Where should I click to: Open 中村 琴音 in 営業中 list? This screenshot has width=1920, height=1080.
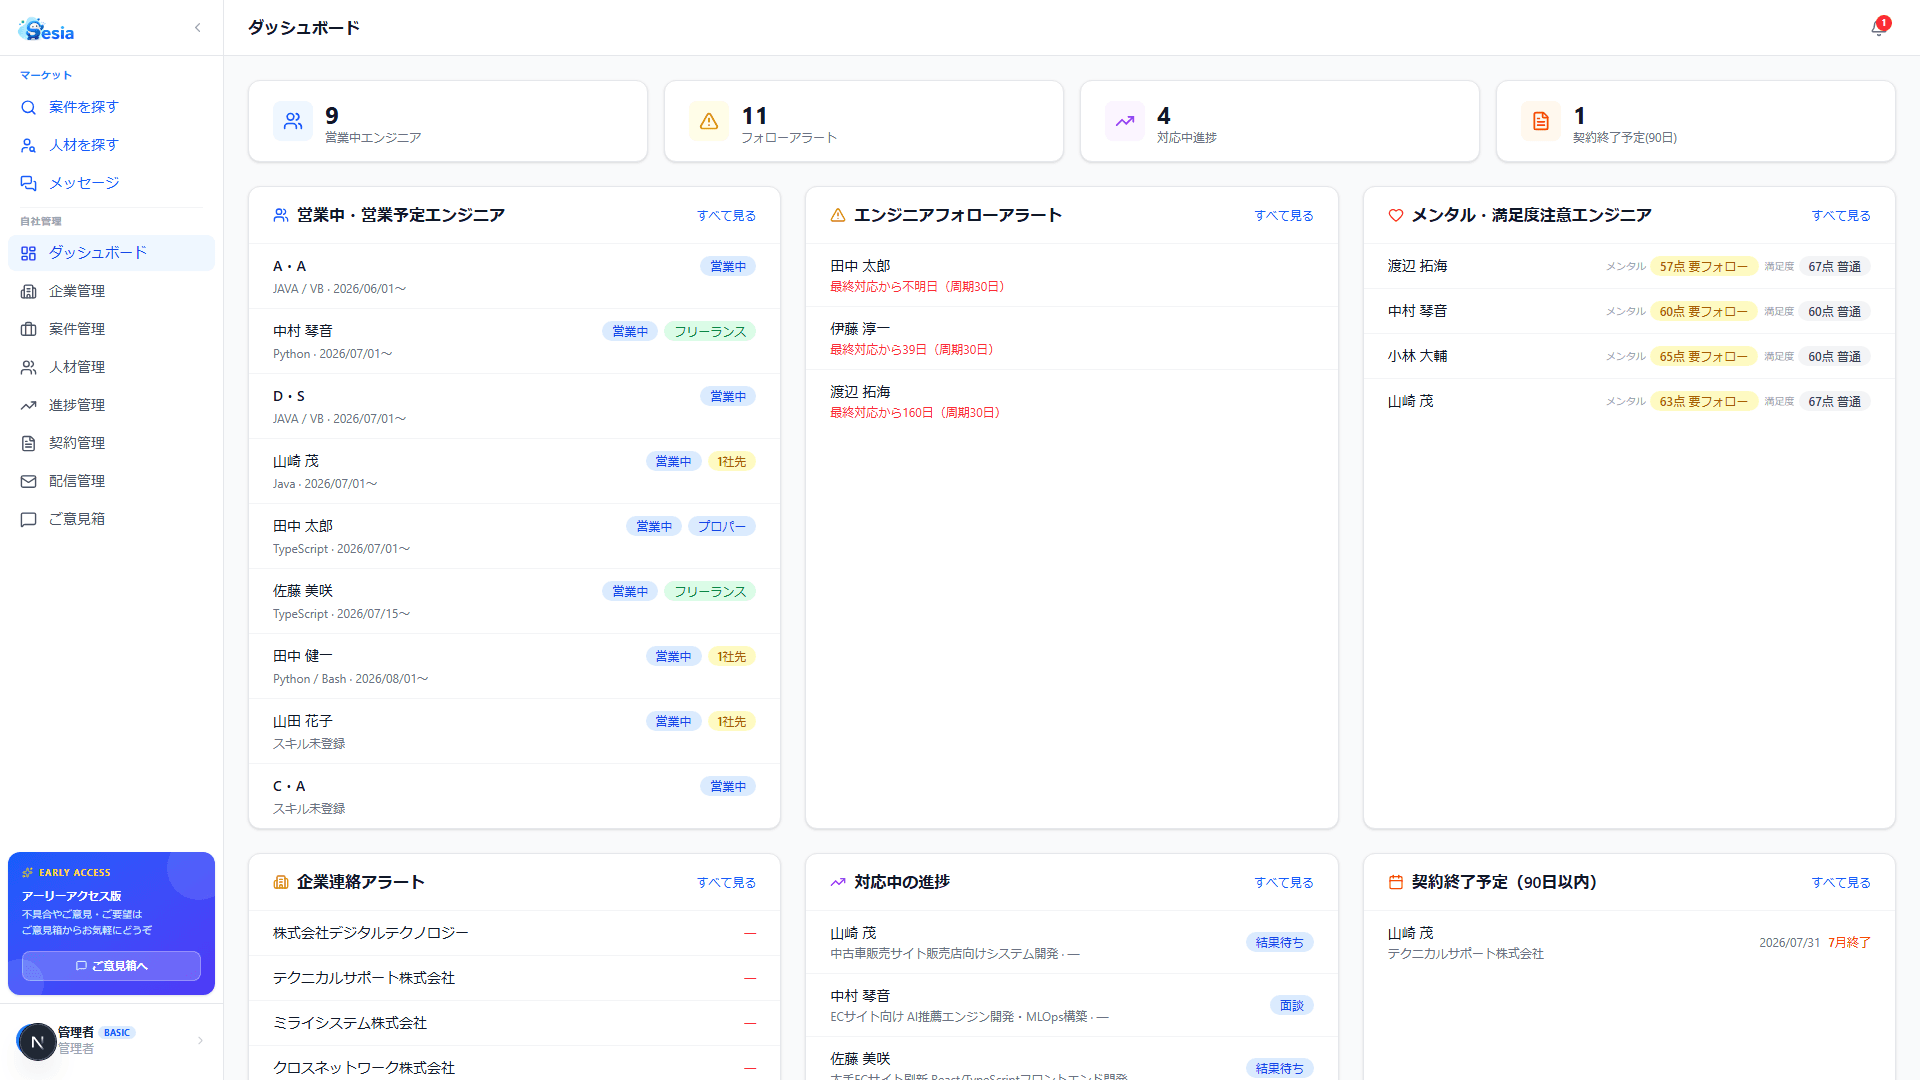[x=514, y=342]
